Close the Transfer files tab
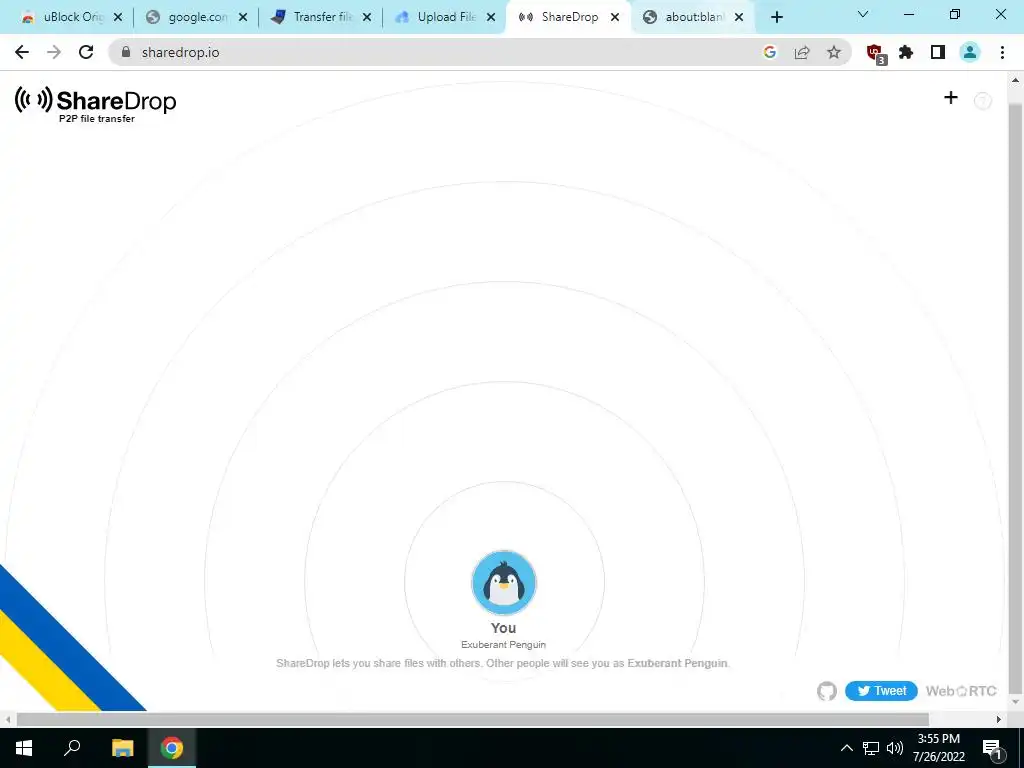The width and height of the screenshot is (1024, 768). click(x=367, y=18)
